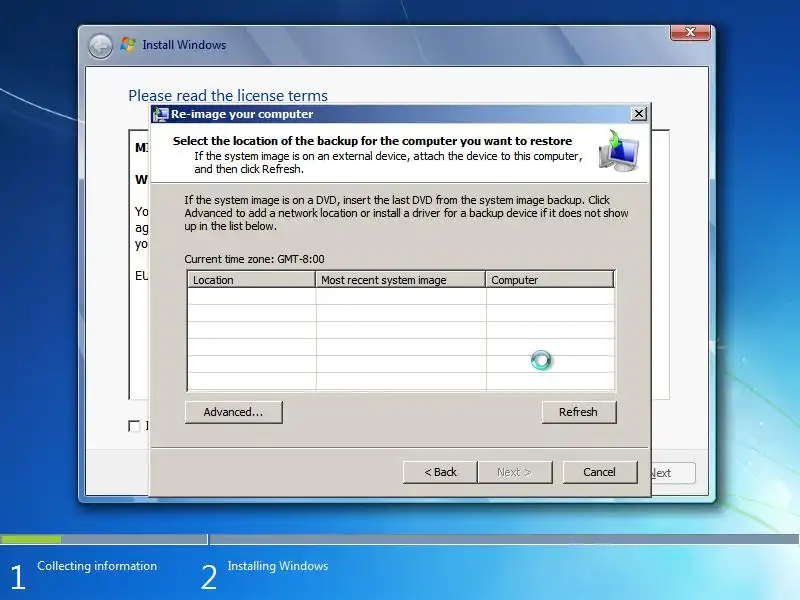Click the Advanced... button
This screenshot has height=600, width=800.
point(234,412)
